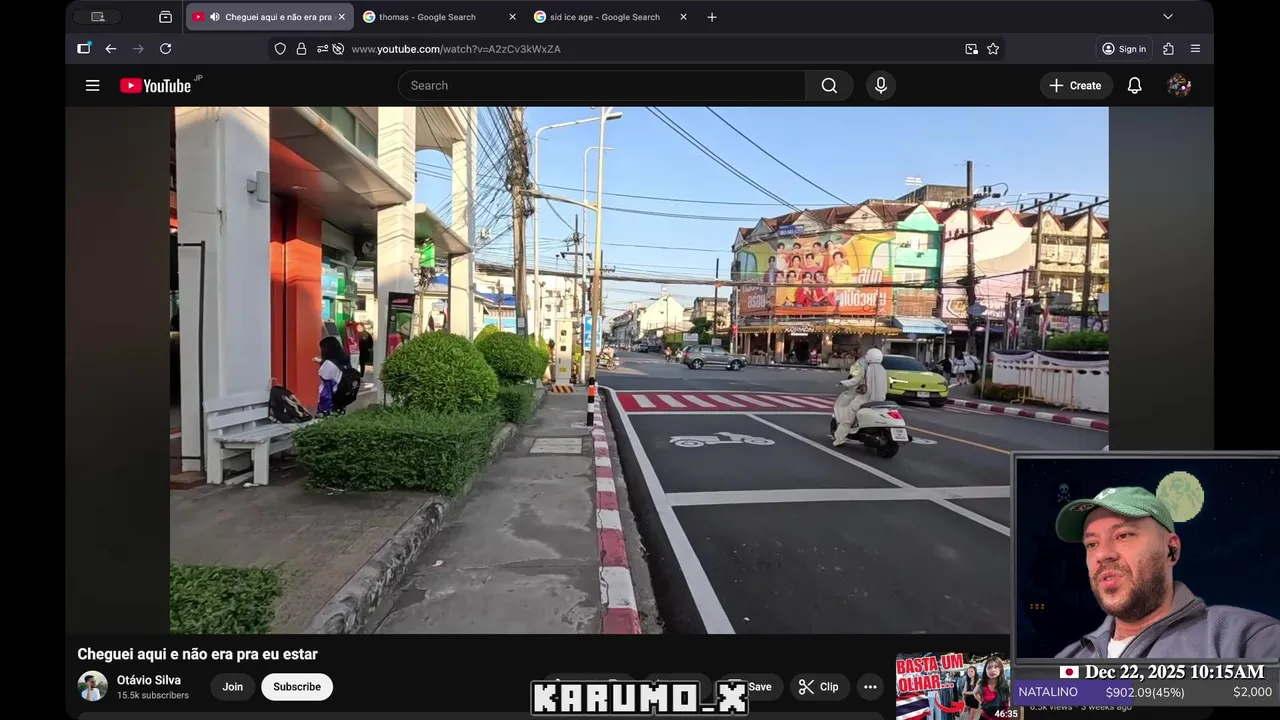
Task: Click the address bar URL
Action: pyautogui.click(x=455, y=48)
